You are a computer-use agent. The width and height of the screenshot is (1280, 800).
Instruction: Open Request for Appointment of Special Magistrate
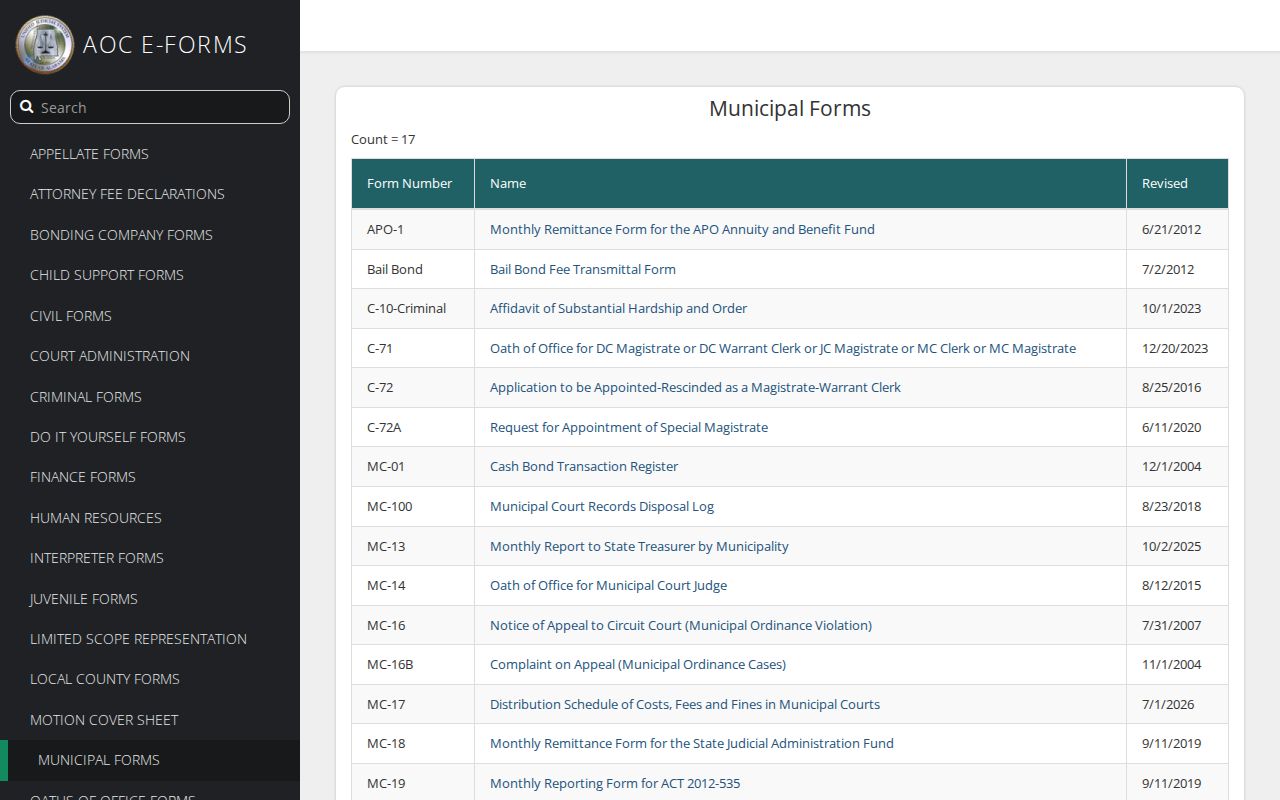click(629, 427)
